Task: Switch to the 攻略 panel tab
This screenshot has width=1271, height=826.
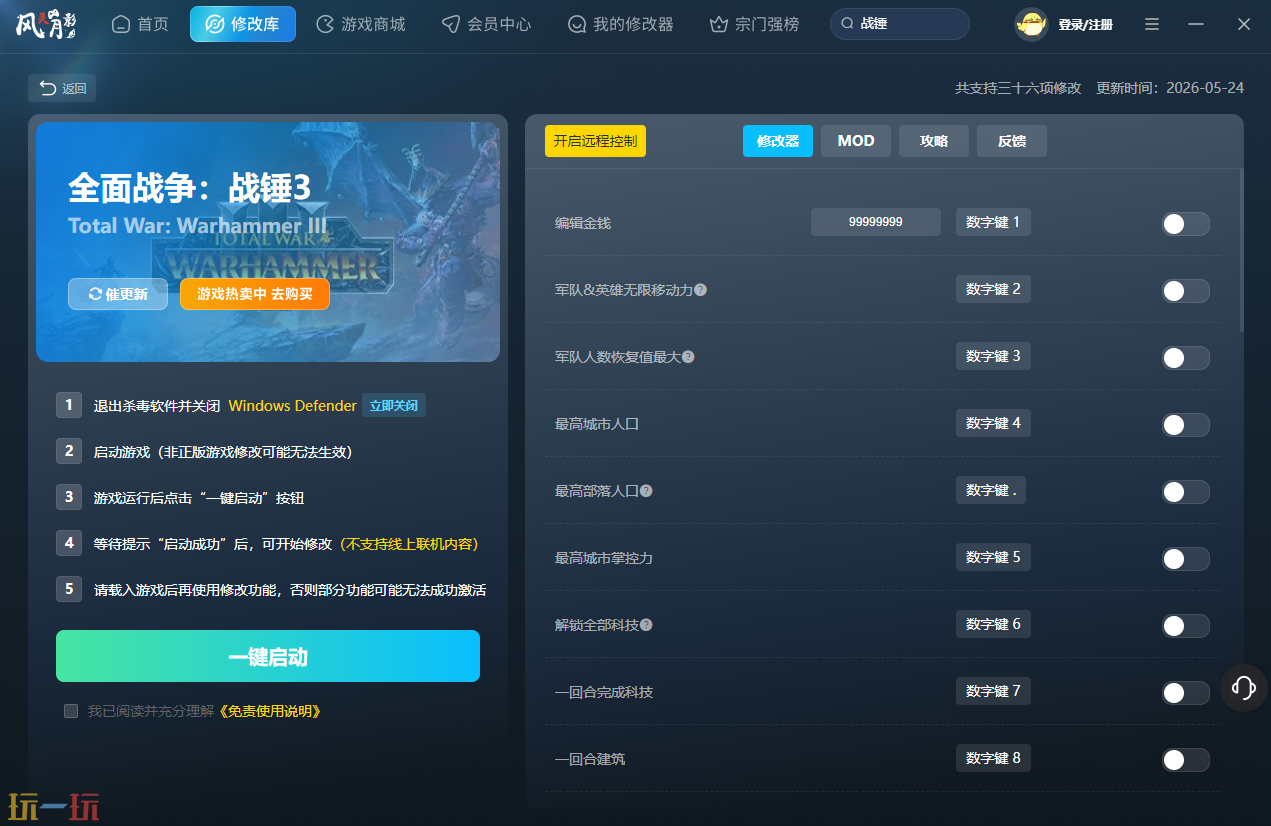Action: pos(934,141)
